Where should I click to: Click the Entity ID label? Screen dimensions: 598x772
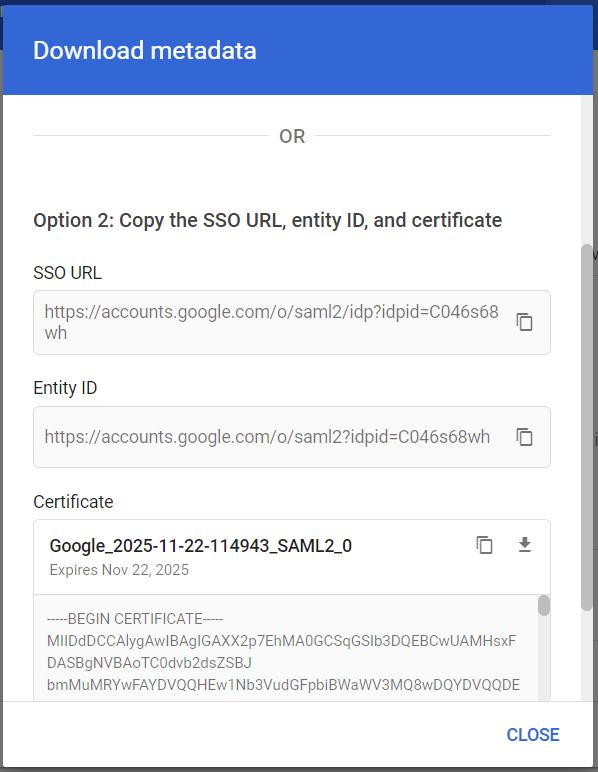[x=65, y=388]
